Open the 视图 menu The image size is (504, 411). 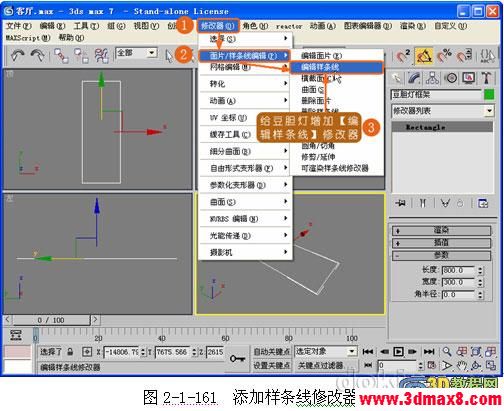[146, 26]
